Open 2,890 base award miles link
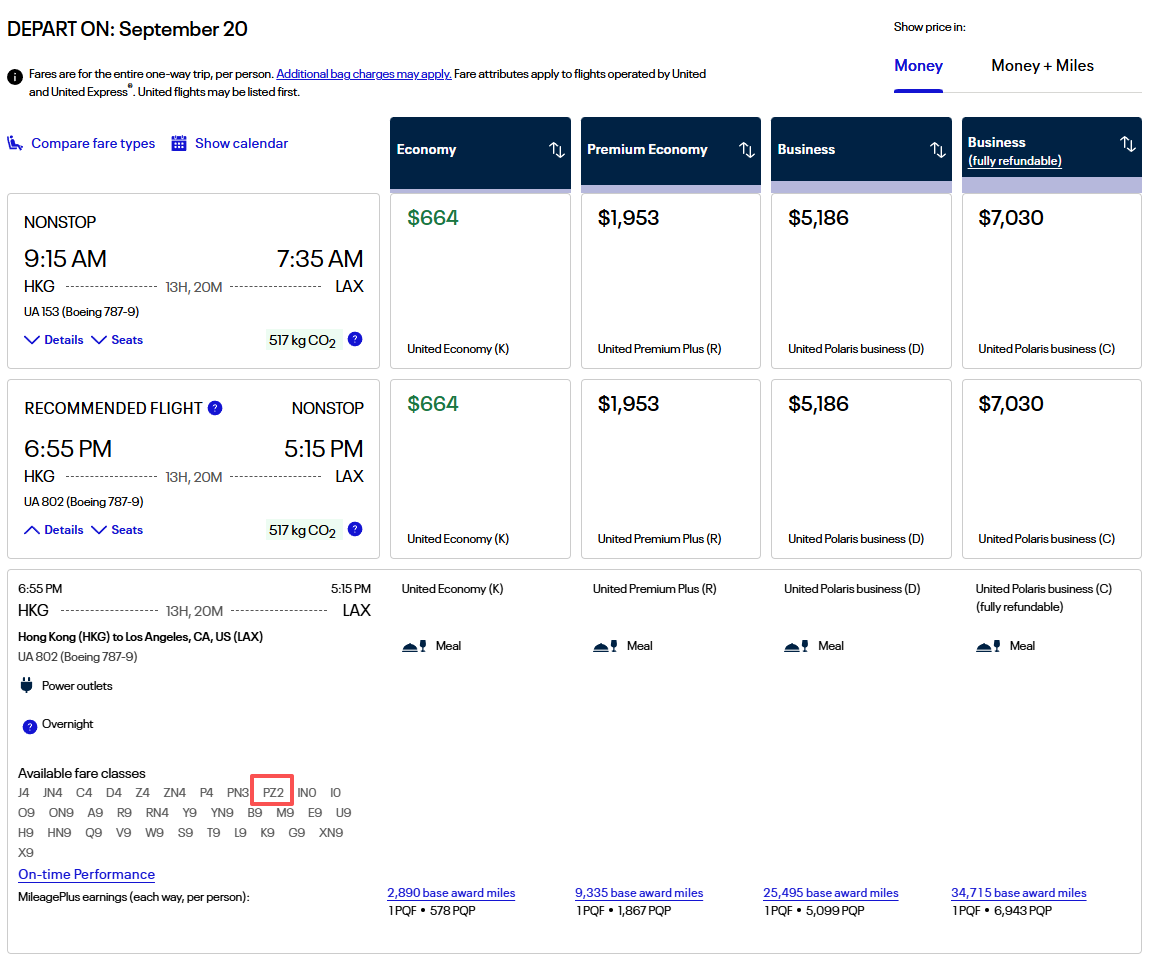The image size is (1163, 961). 451,893
